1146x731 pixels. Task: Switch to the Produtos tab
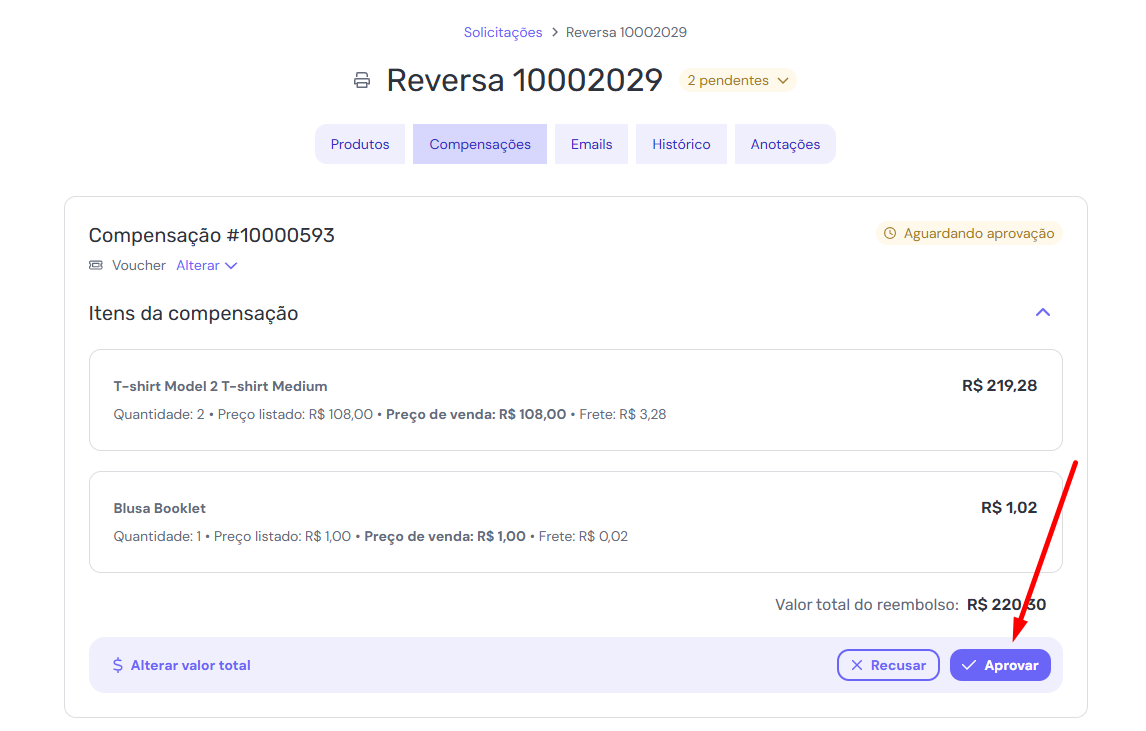pos(360,144)
